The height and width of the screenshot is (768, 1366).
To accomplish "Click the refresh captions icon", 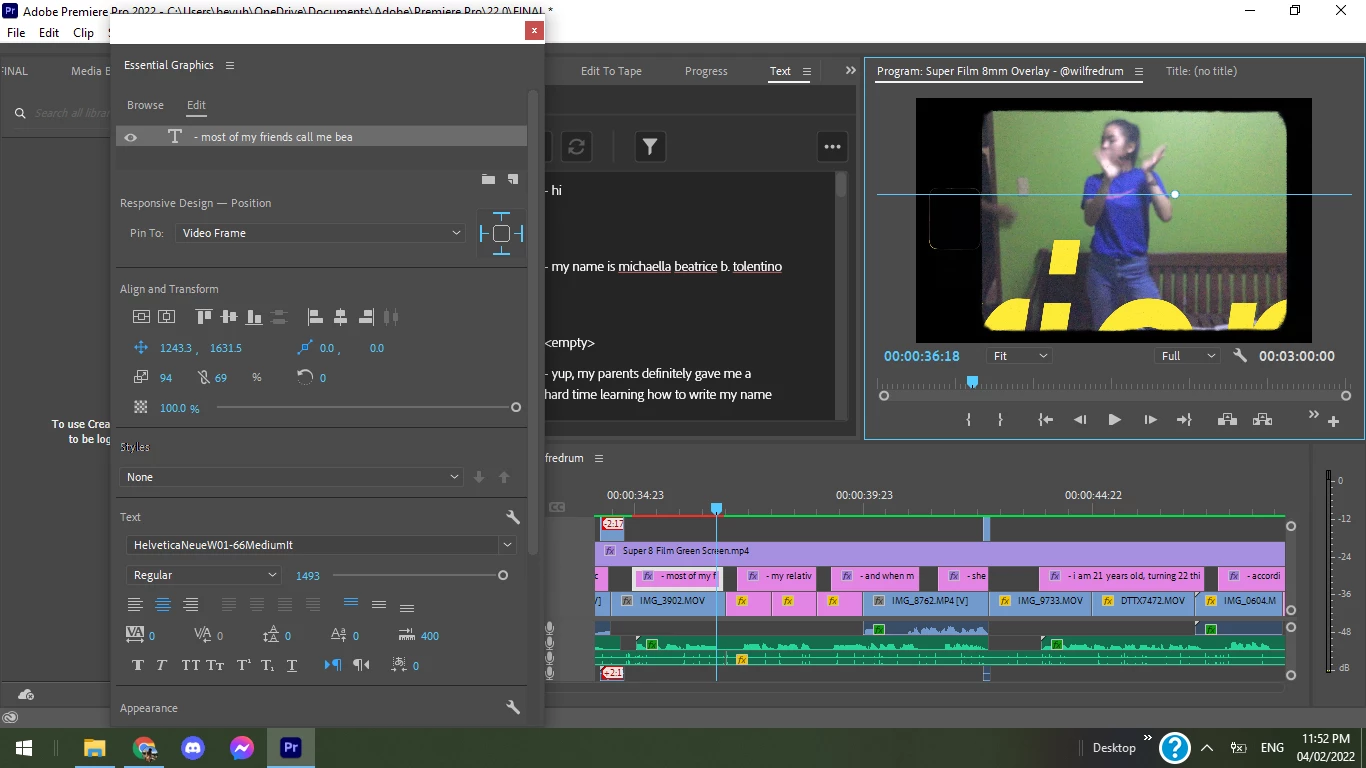I will tap(576, 147).
